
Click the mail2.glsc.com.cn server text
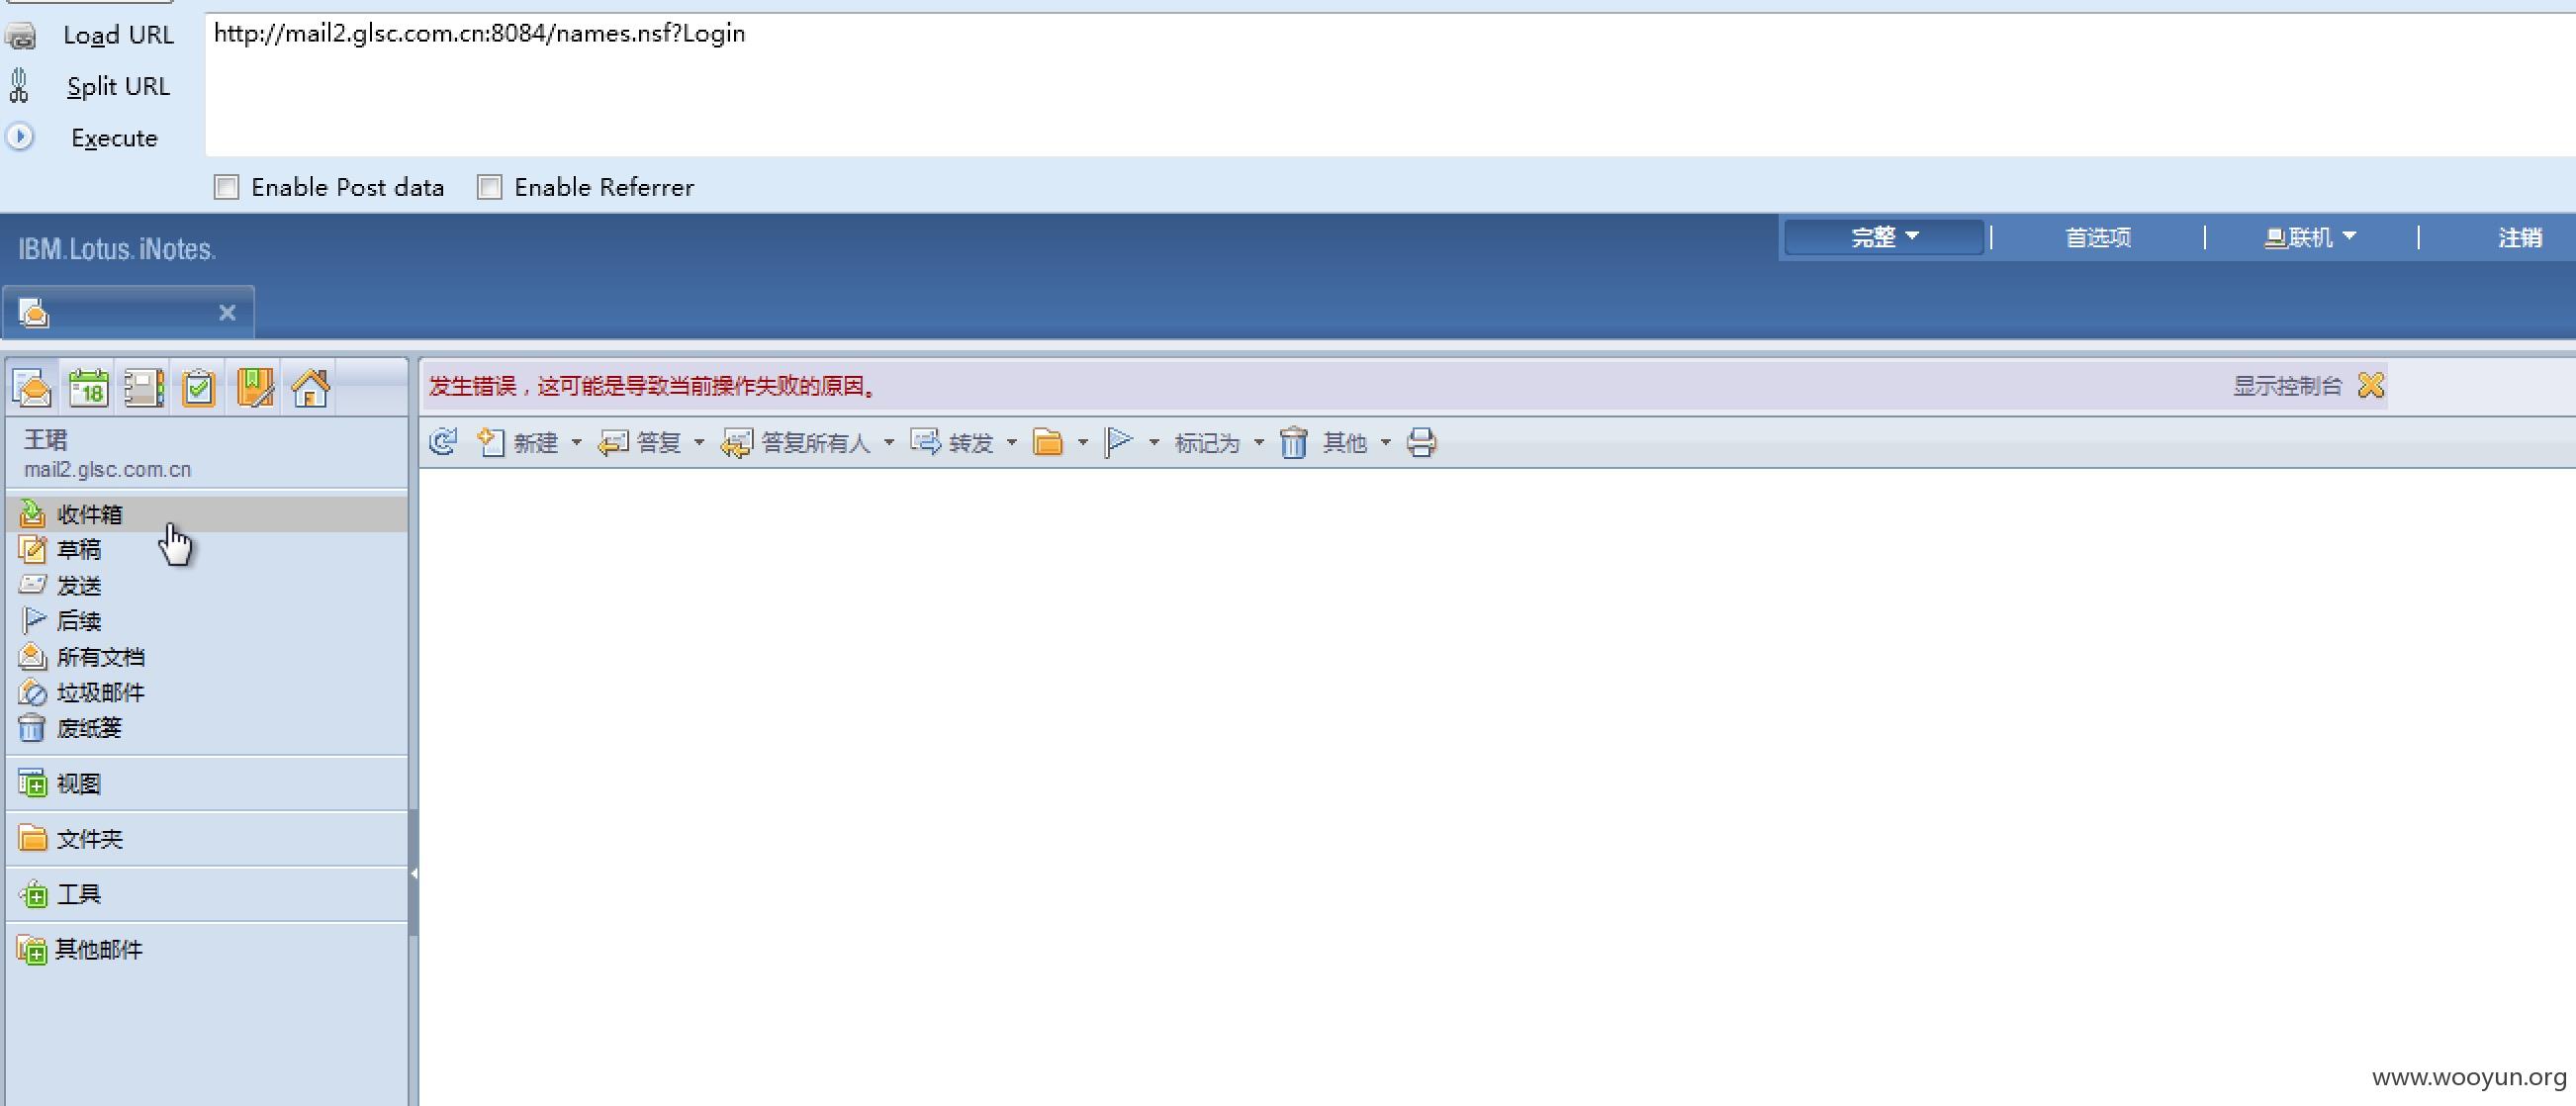pos(107,469)
